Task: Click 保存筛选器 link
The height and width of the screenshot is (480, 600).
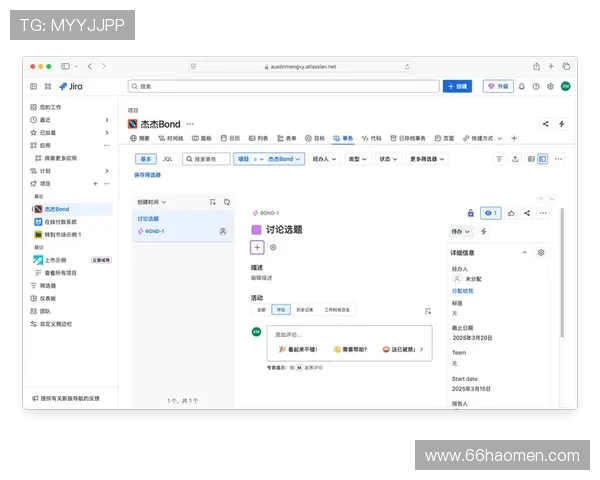Action: [x=147, y=175]
